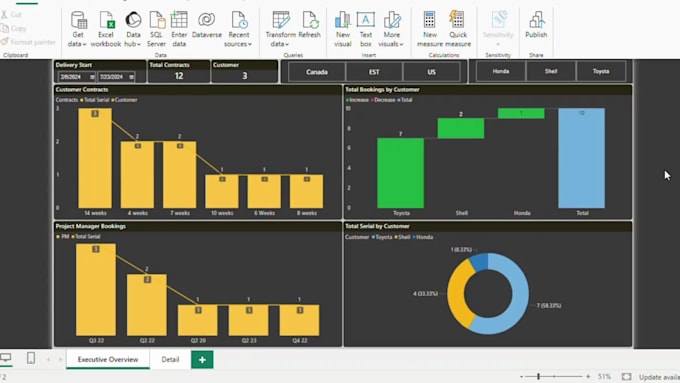This screenshot has height=383, width=680.
Task: Import an Excel workbook
Action: coord(105,29)
